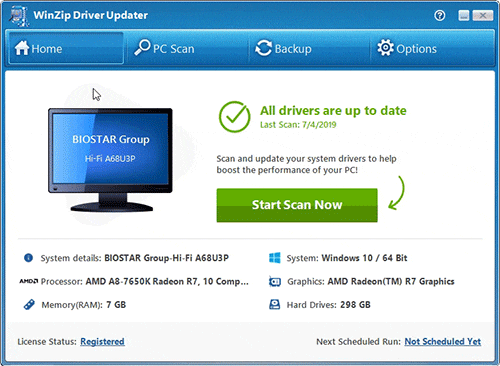Click the Windows logo icon by System
Screen dimensions: 500x366
coord(275,258)
